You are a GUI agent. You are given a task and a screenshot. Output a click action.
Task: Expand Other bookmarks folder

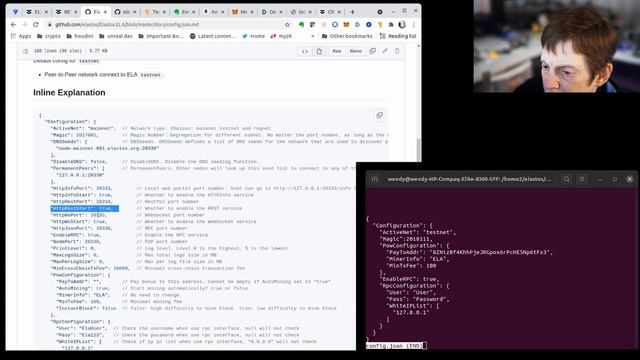[x=347, y=36]
